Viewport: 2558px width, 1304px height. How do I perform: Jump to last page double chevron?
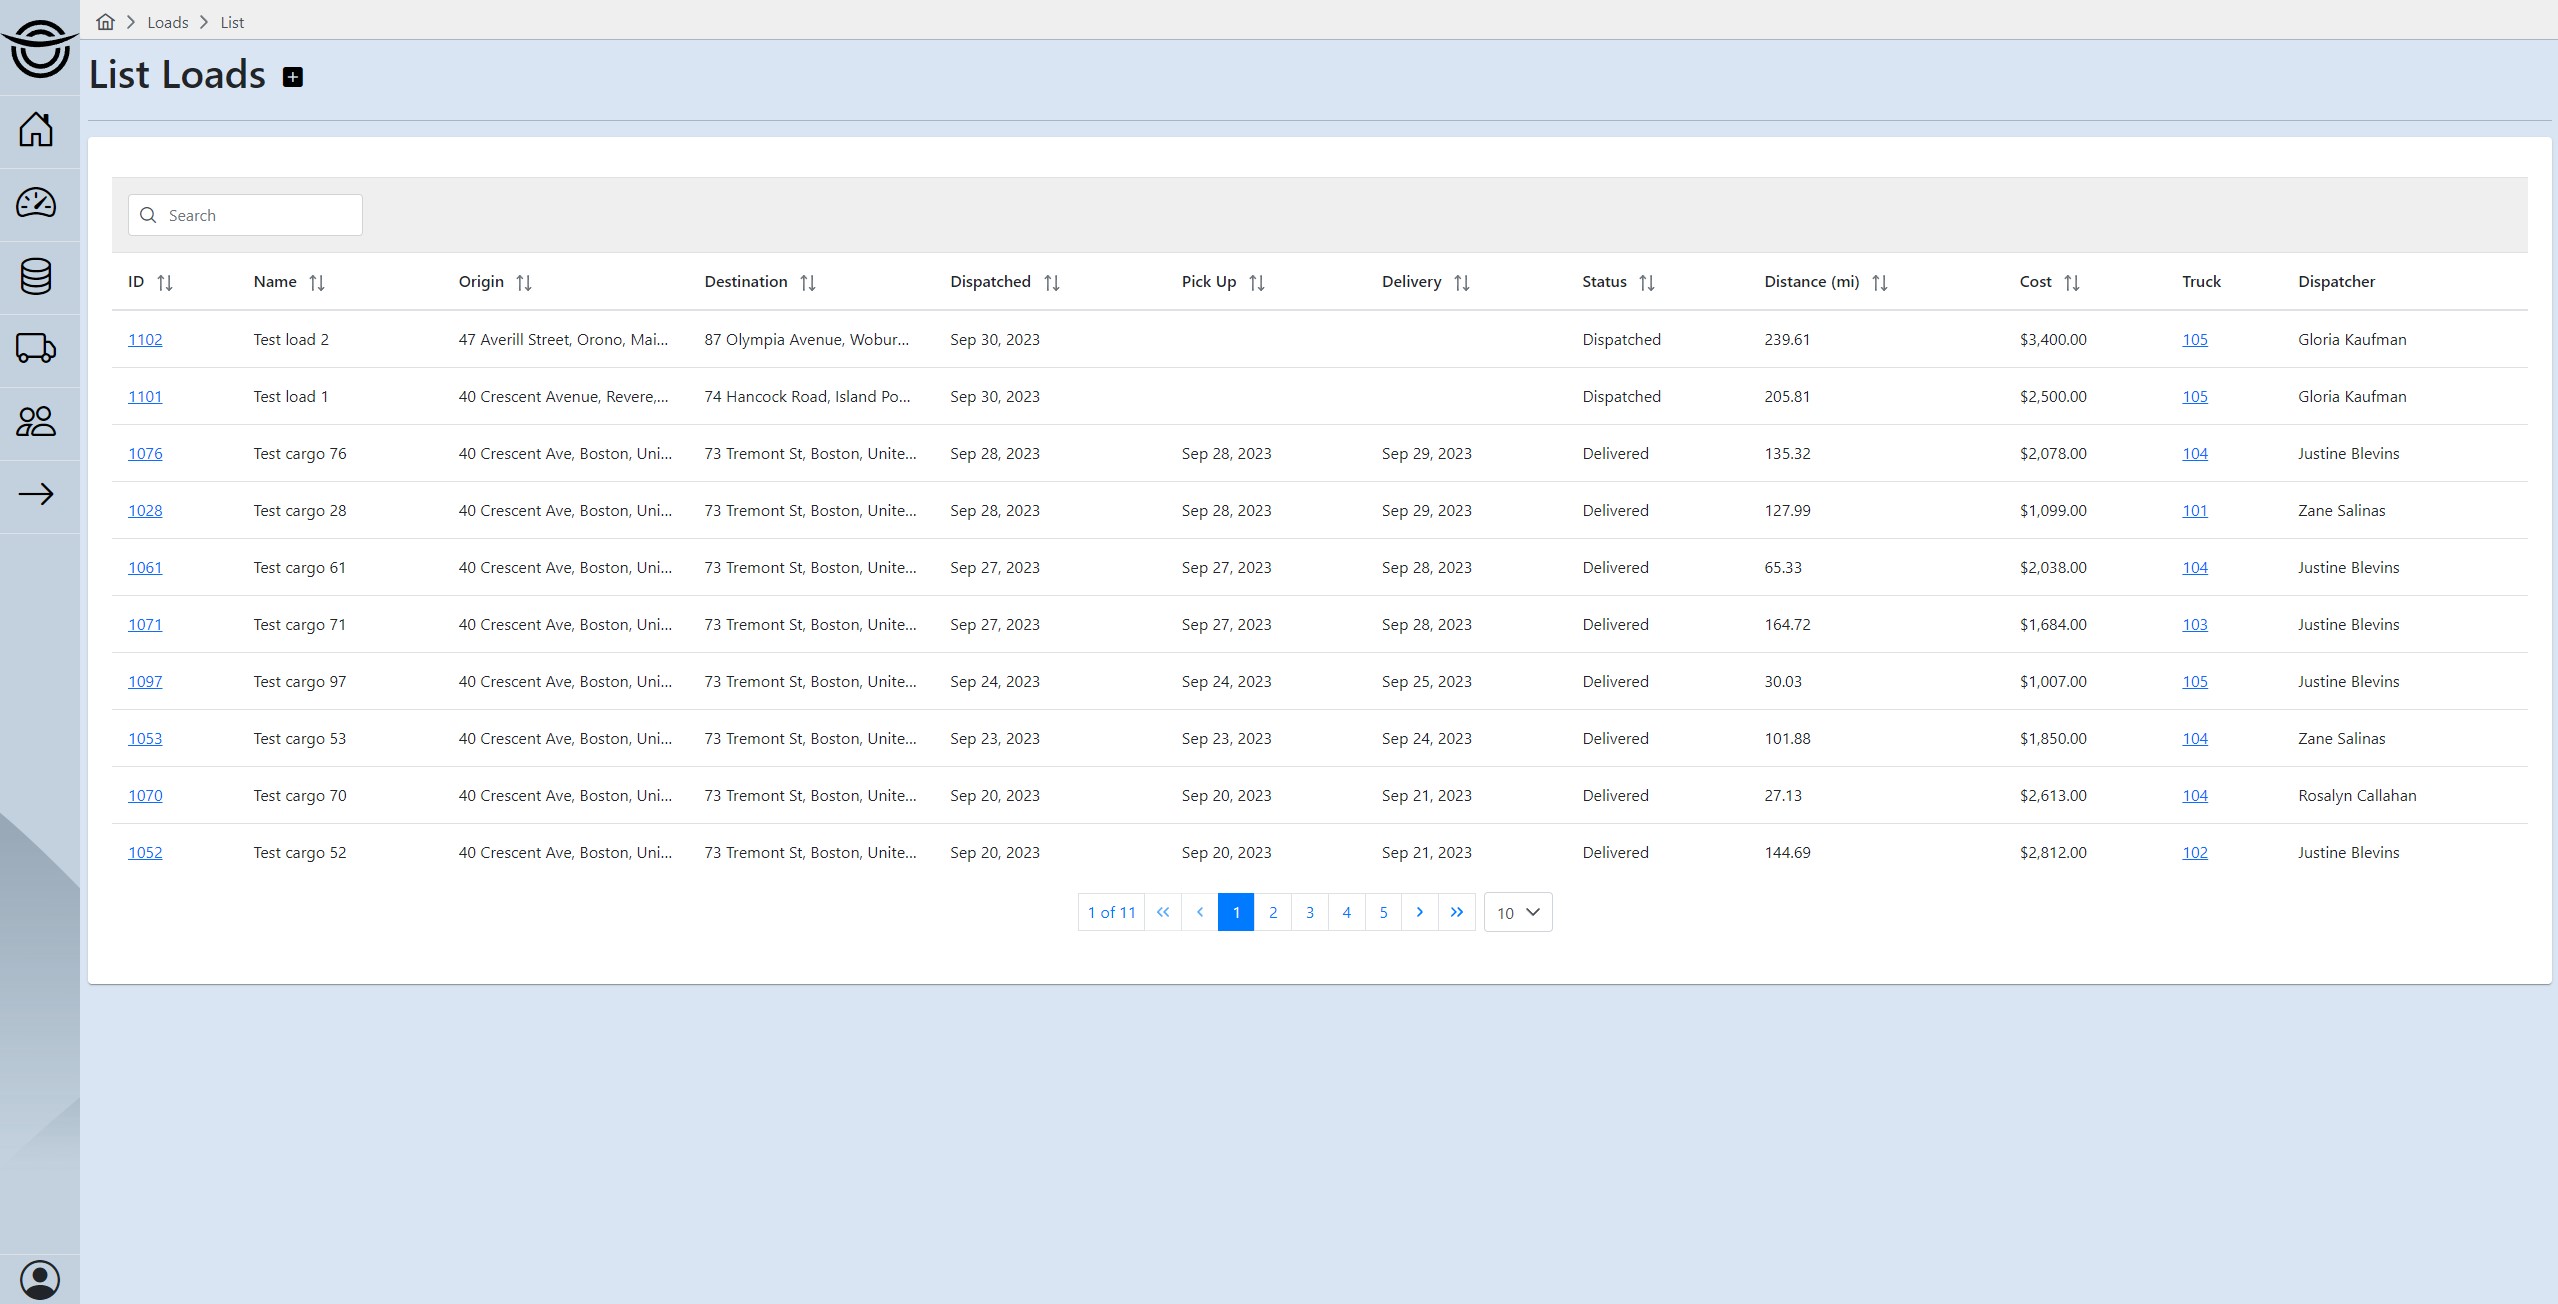tap(1456, 912)
